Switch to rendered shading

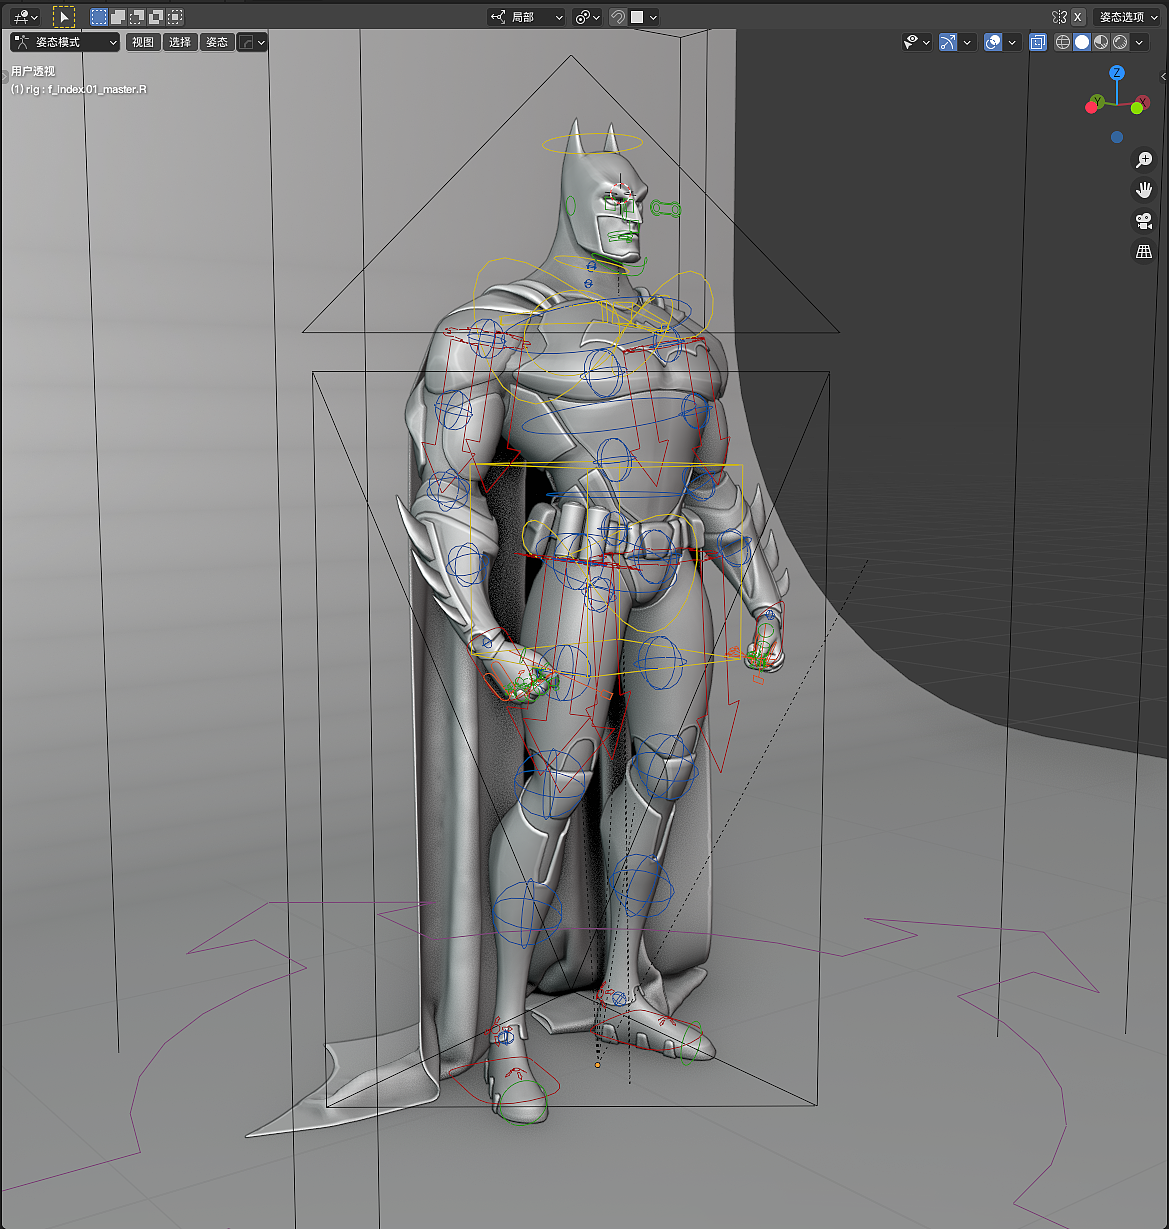click(x=1120, y=42)
